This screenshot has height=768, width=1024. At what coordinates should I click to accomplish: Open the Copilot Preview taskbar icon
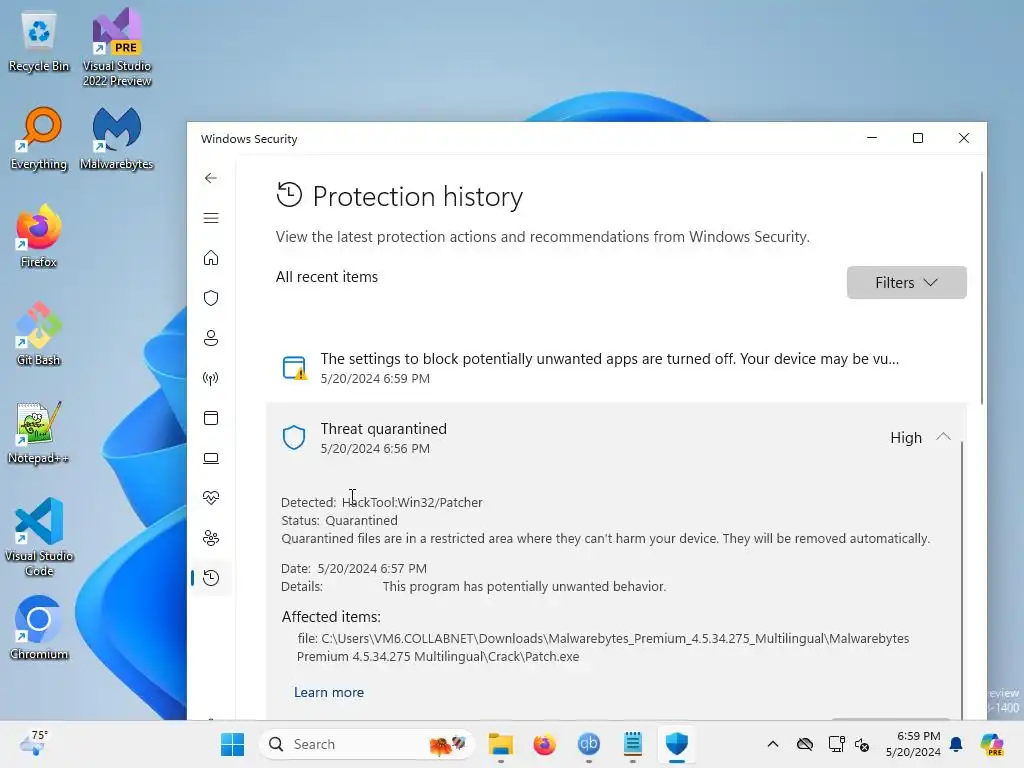point(991,744)
